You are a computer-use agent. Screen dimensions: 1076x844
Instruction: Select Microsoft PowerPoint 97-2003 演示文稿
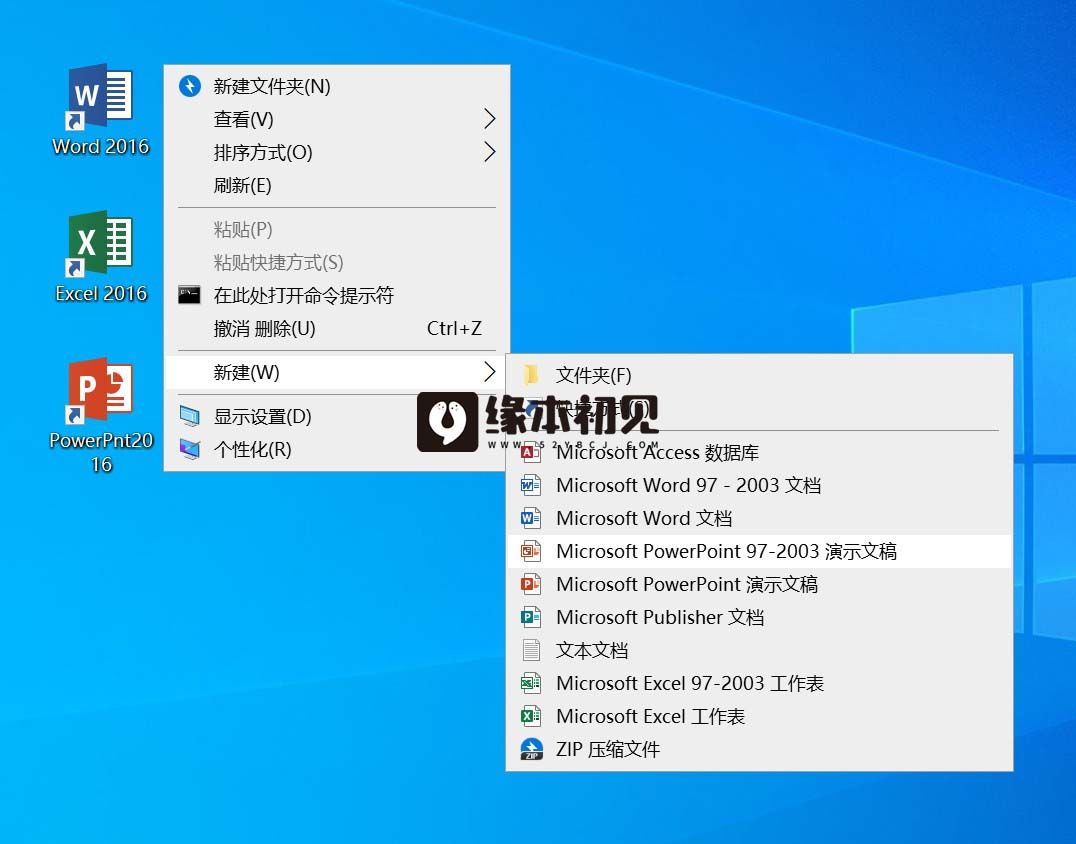[759, 551]
